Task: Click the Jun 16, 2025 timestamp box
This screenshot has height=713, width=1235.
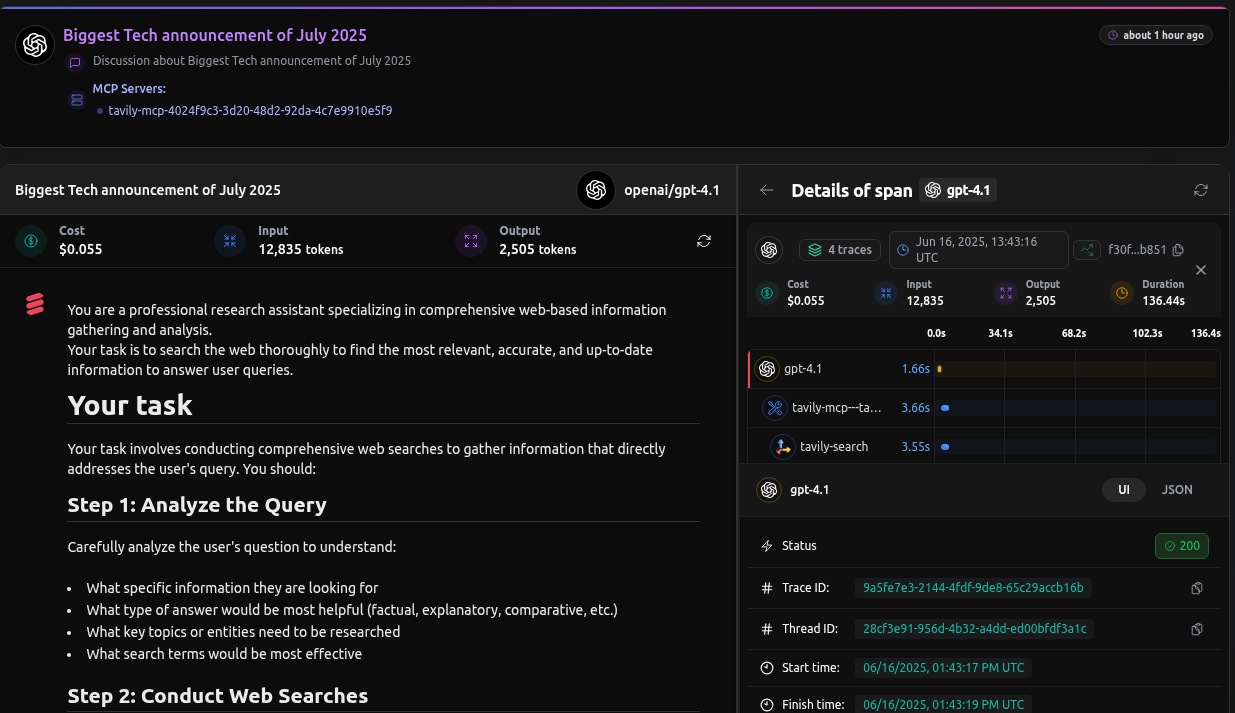Action: pos(976,250)
